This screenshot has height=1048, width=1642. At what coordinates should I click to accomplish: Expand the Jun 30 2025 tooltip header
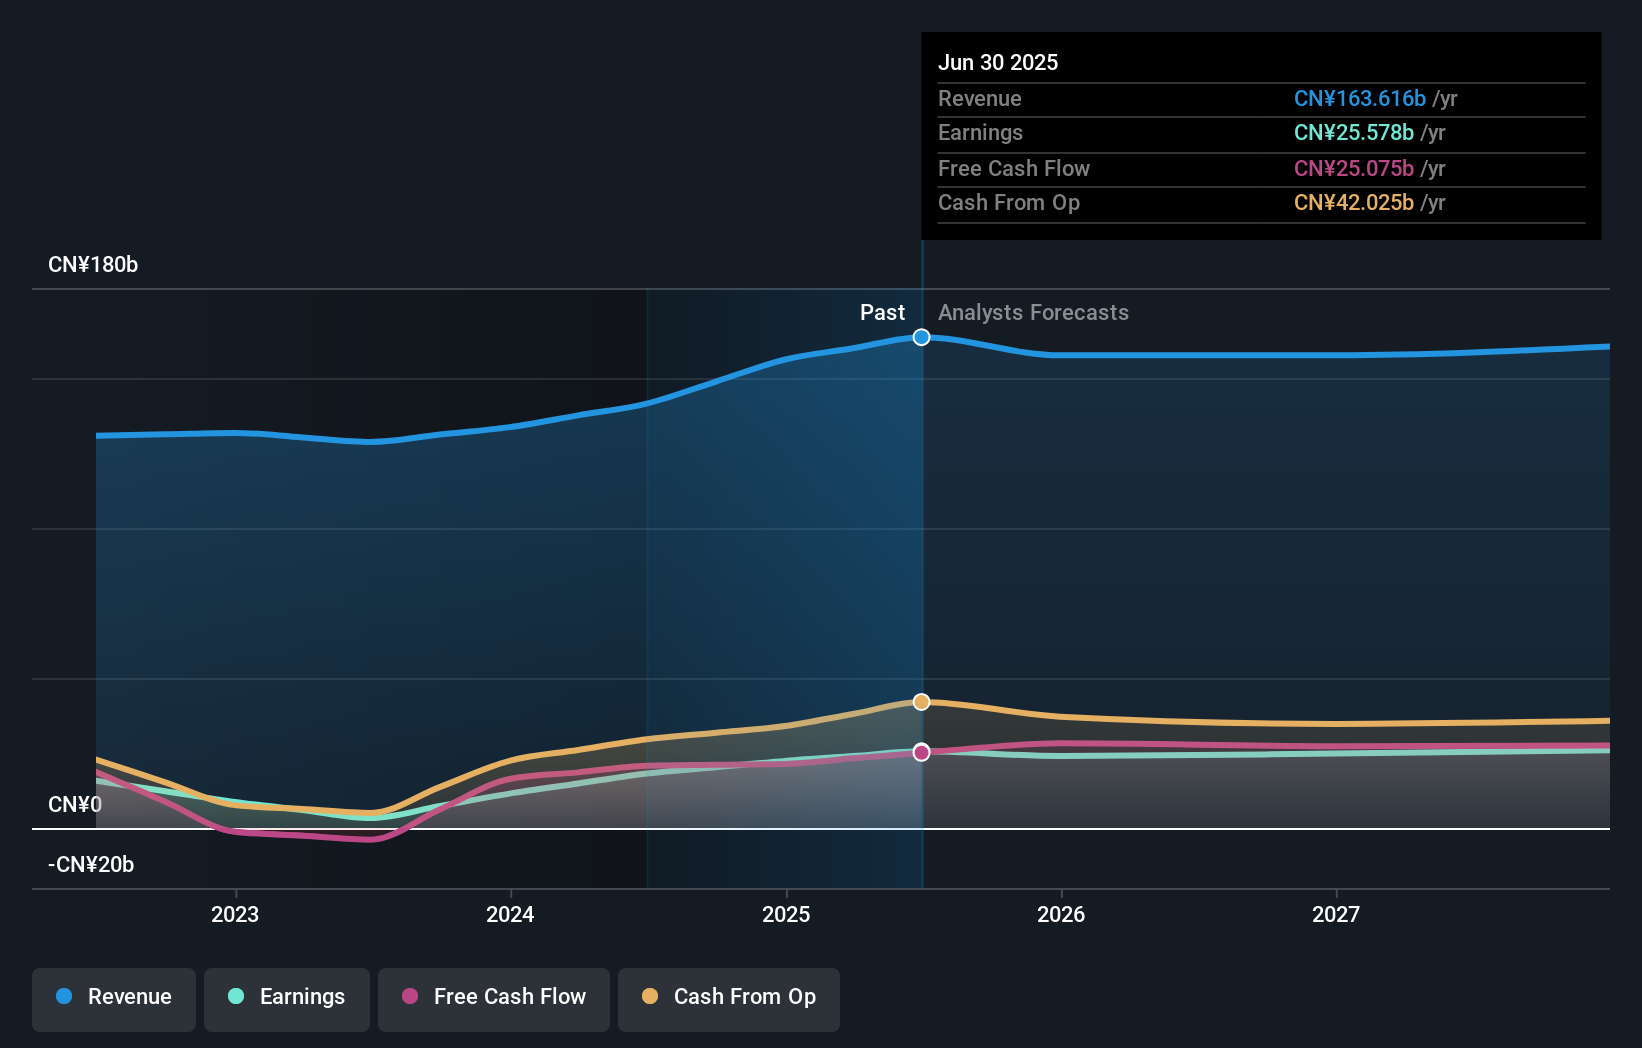click(998, 62)
